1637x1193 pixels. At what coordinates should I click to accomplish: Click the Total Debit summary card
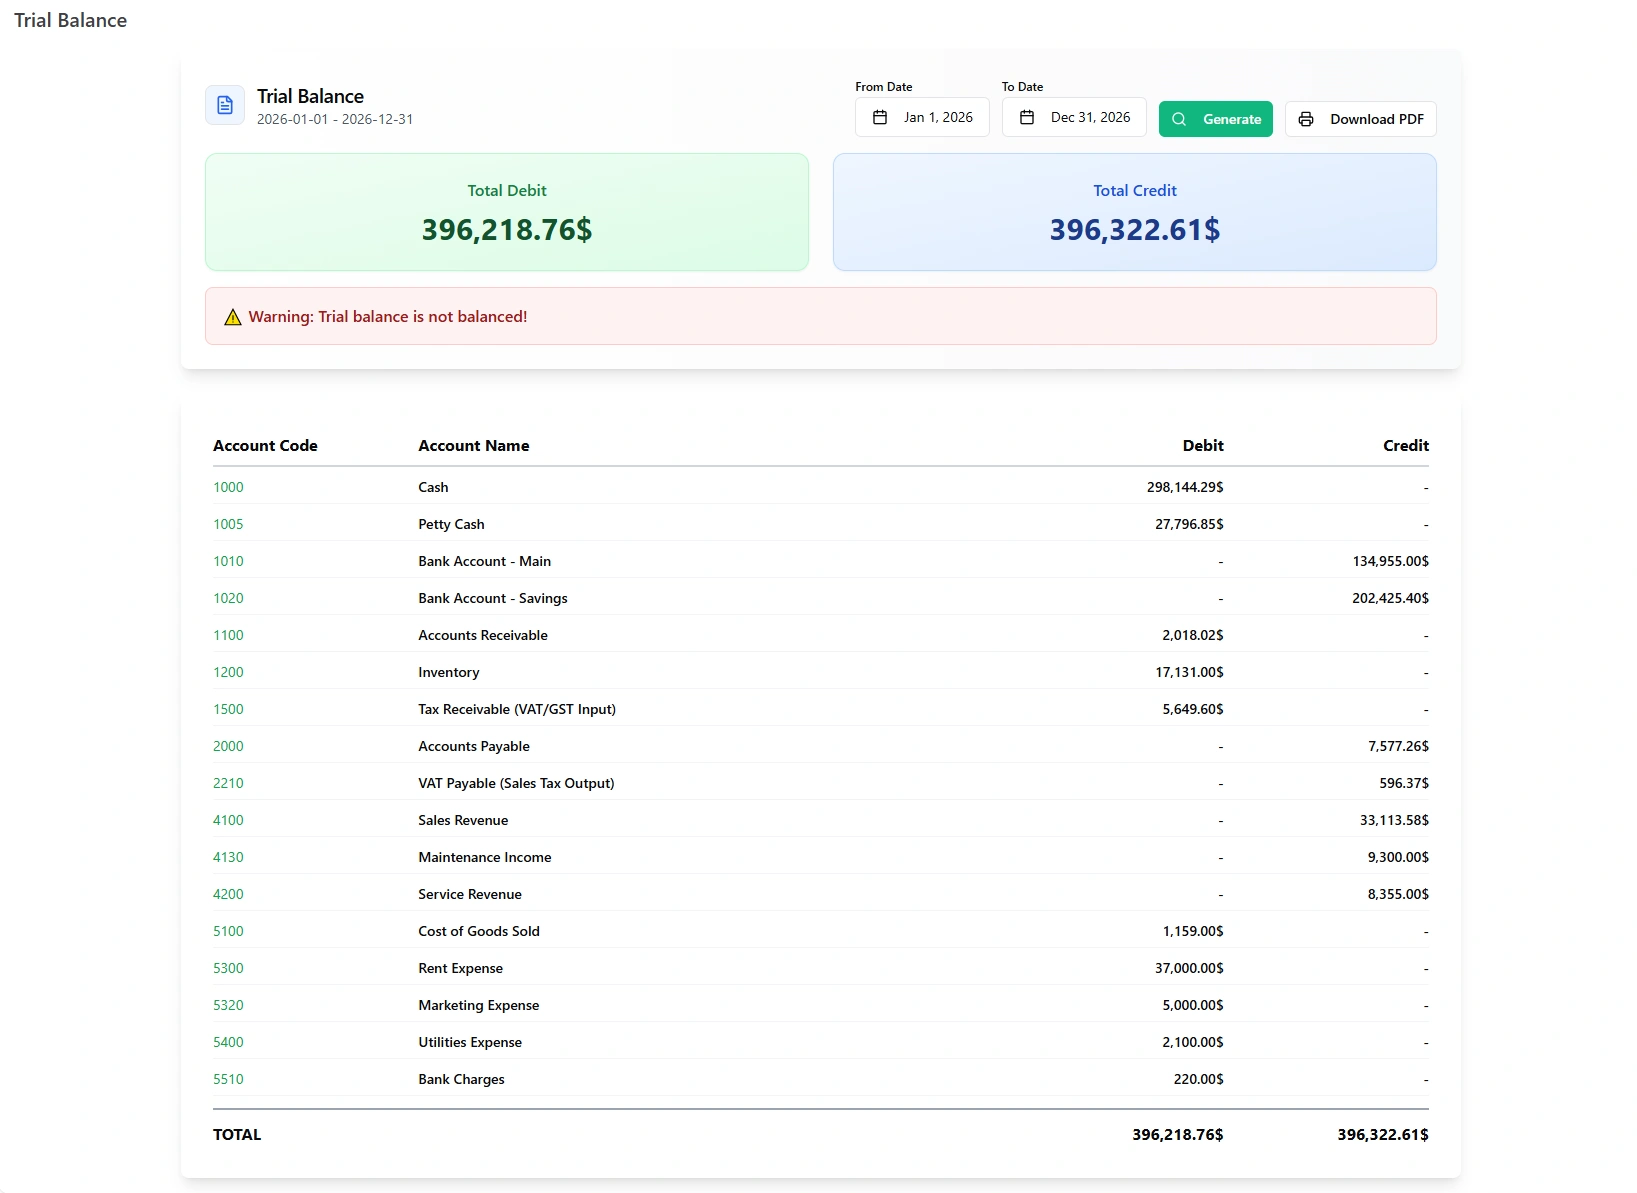click(507, 212)
